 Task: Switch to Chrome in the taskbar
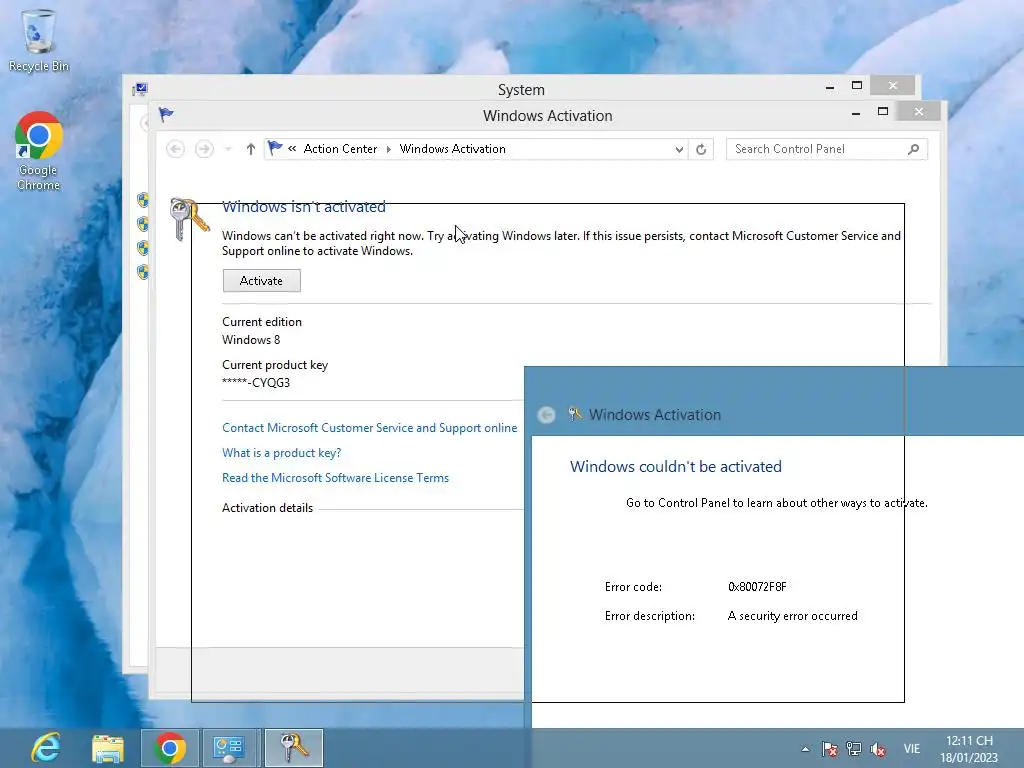pos(170,748)
